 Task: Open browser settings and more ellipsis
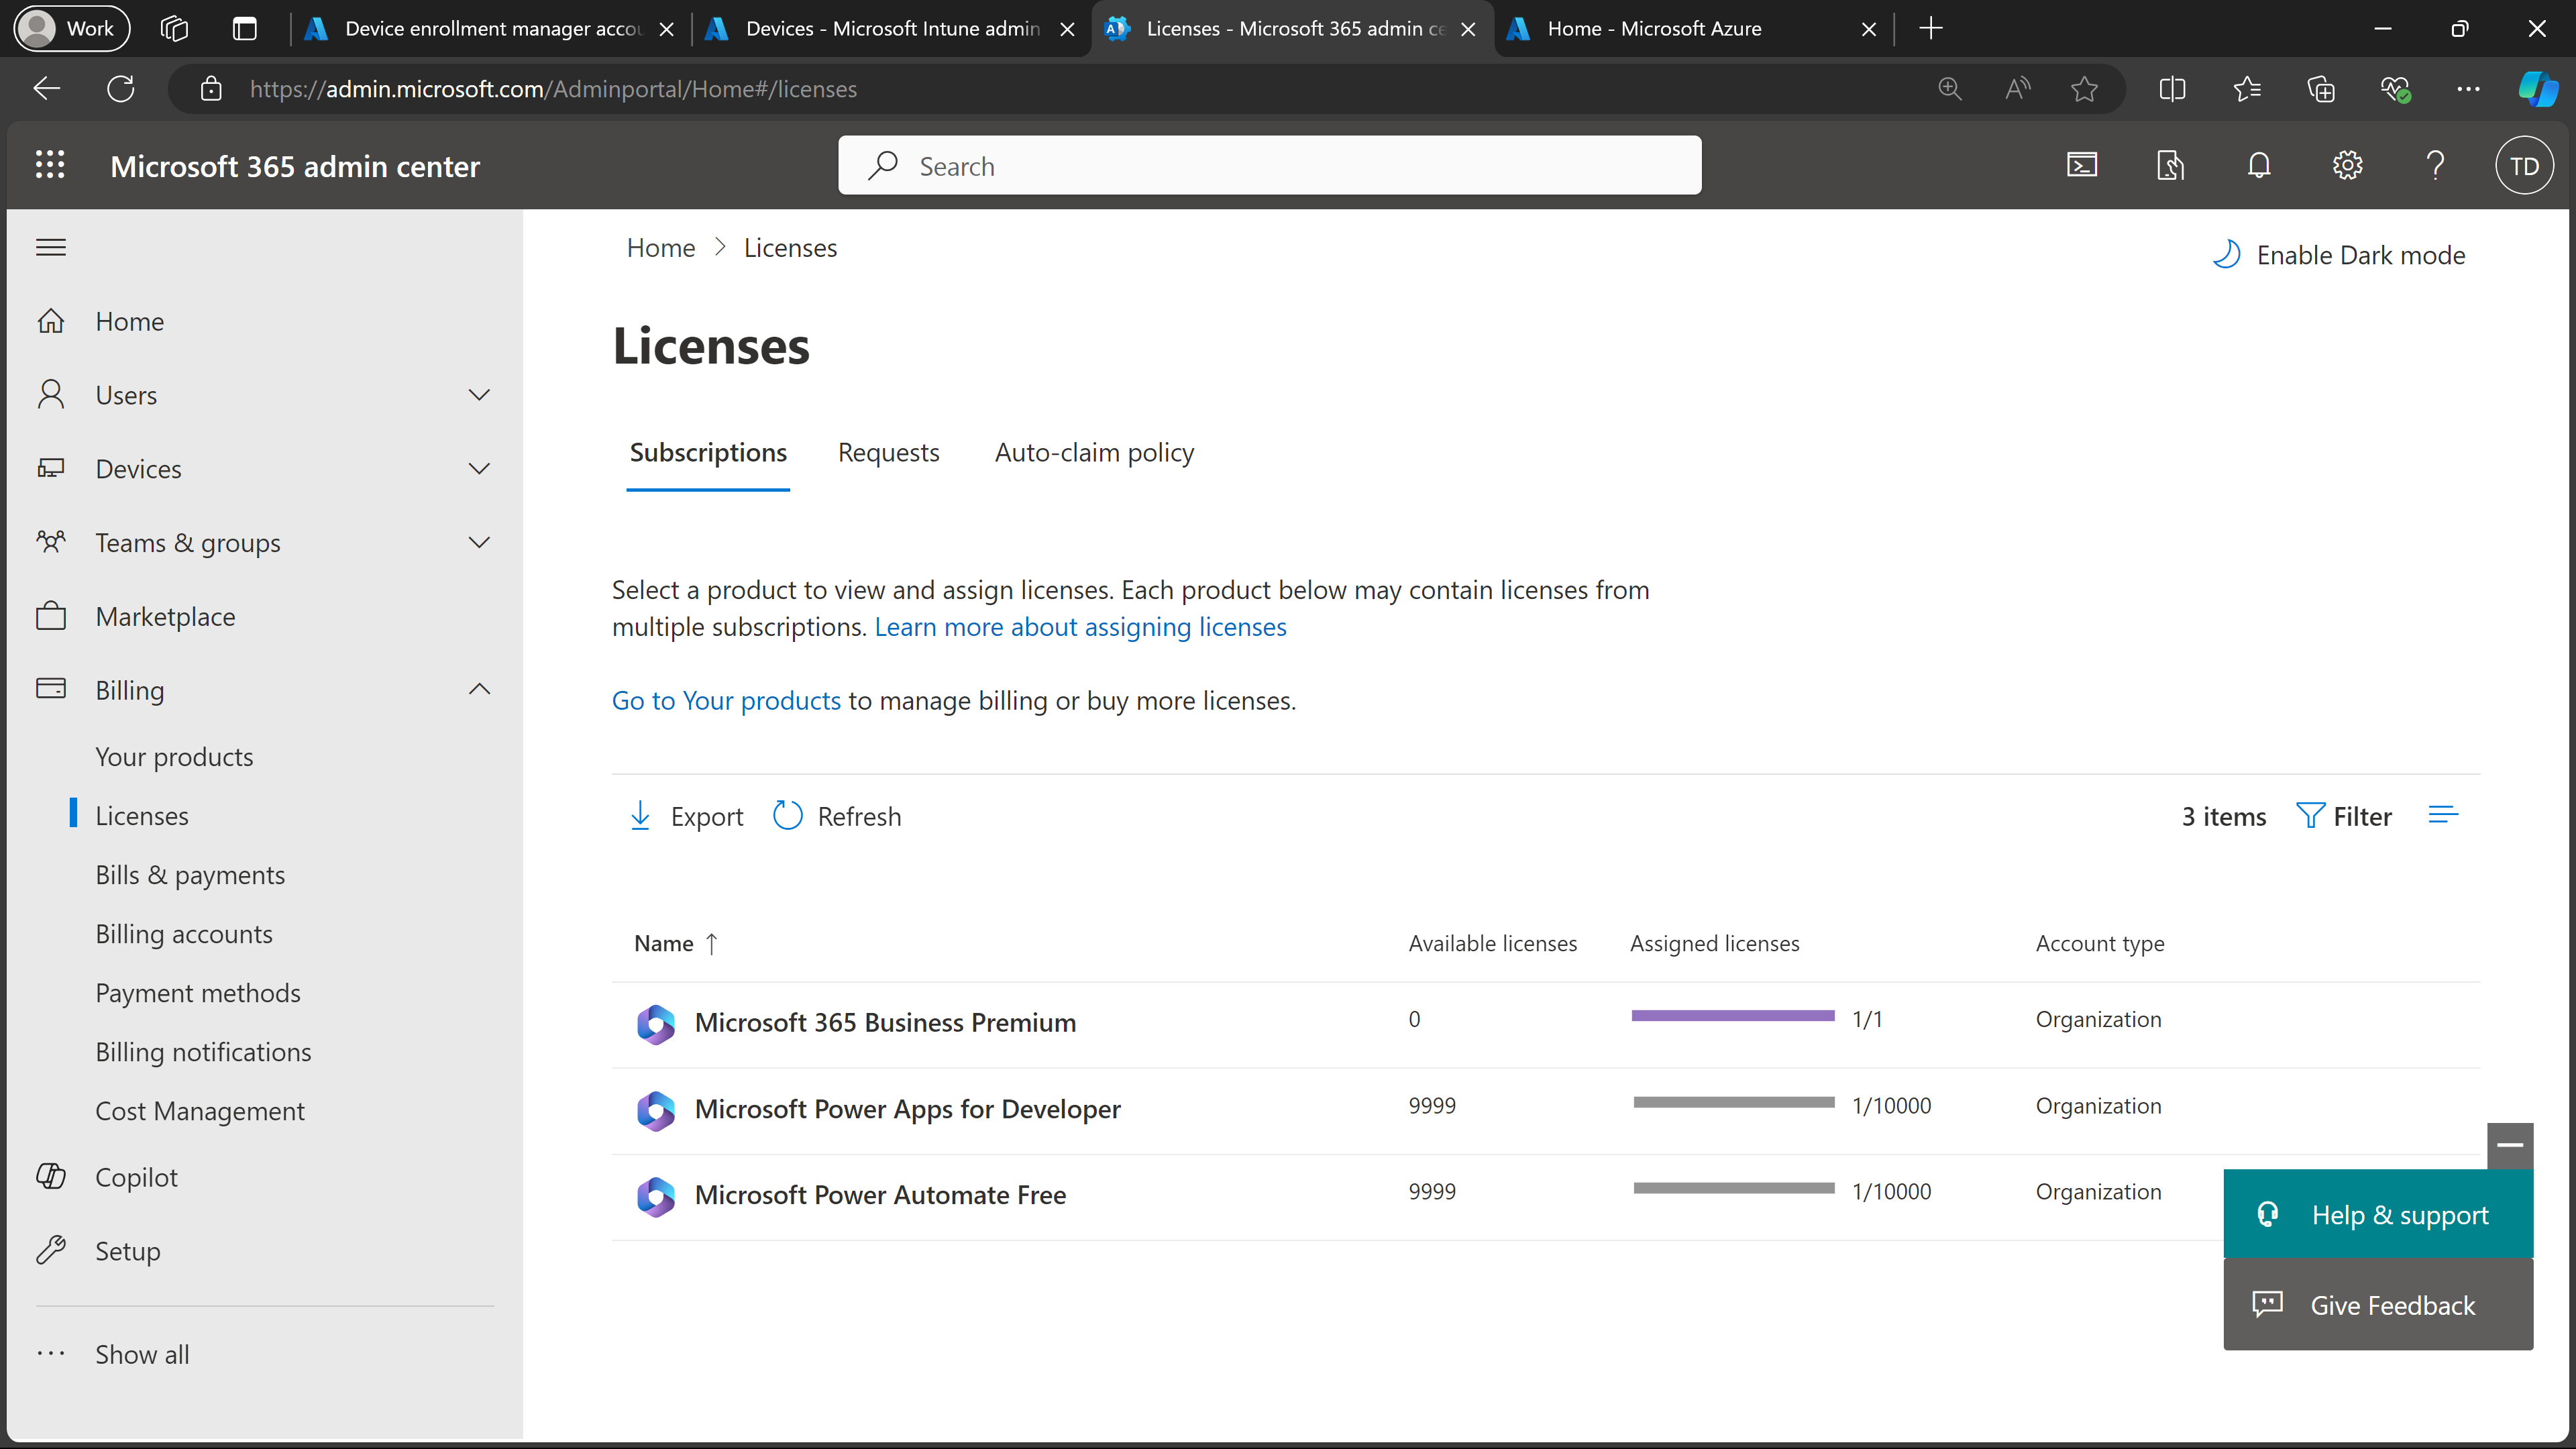pyautogui.click(x=2468, y=89)
